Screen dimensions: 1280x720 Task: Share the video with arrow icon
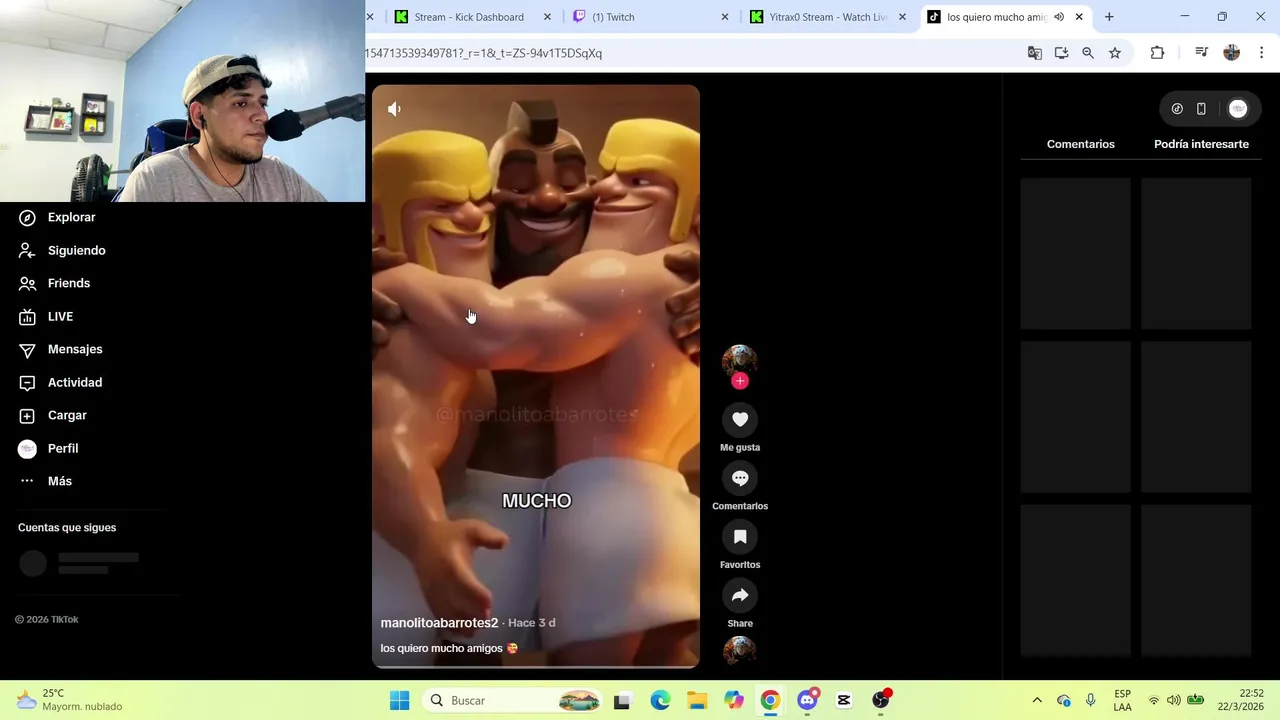740,596
